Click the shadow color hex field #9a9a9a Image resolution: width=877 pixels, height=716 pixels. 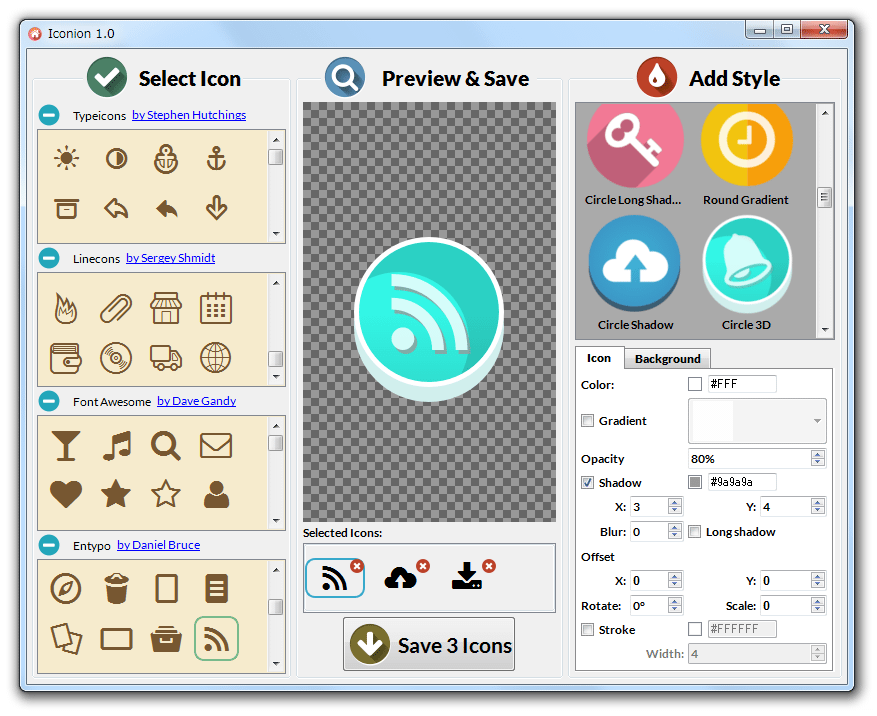coord(742,482)
